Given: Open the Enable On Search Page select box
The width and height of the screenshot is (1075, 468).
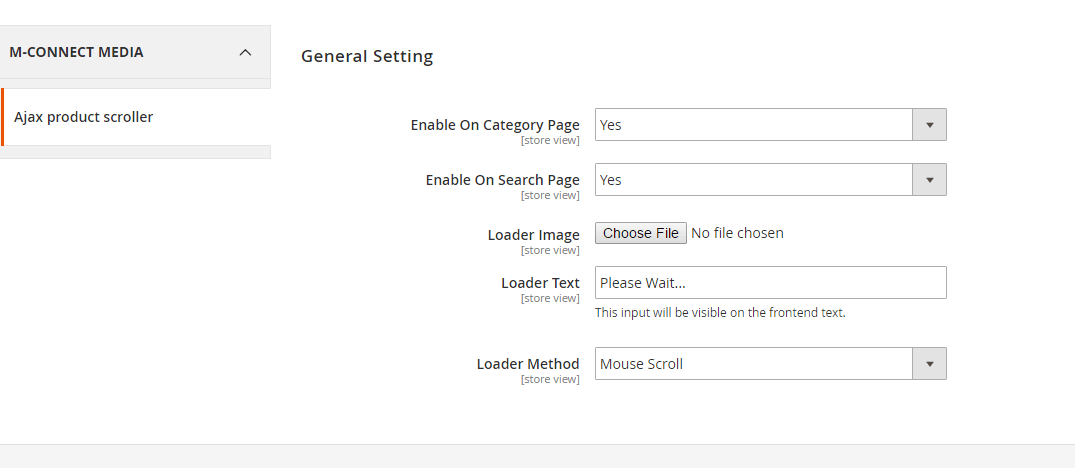Looking at the screenshot, I should click(x=754, y=180).
